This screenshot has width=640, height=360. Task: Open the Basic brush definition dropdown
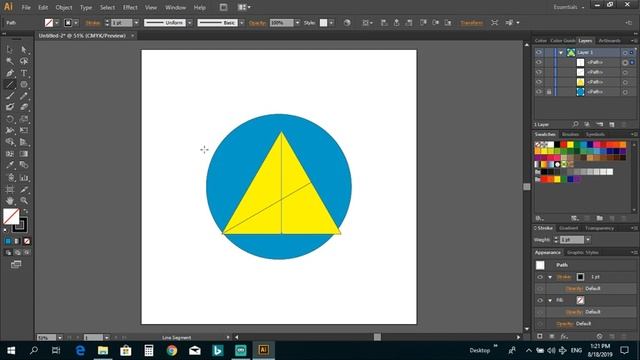pyautogui.click(x=242, y=23)
